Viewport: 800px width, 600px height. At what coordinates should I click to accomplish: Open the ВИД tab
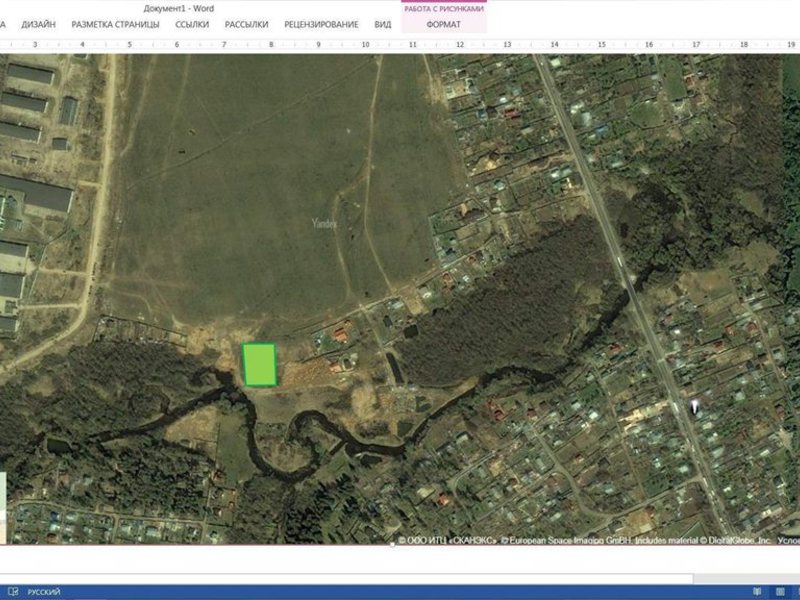383,24
